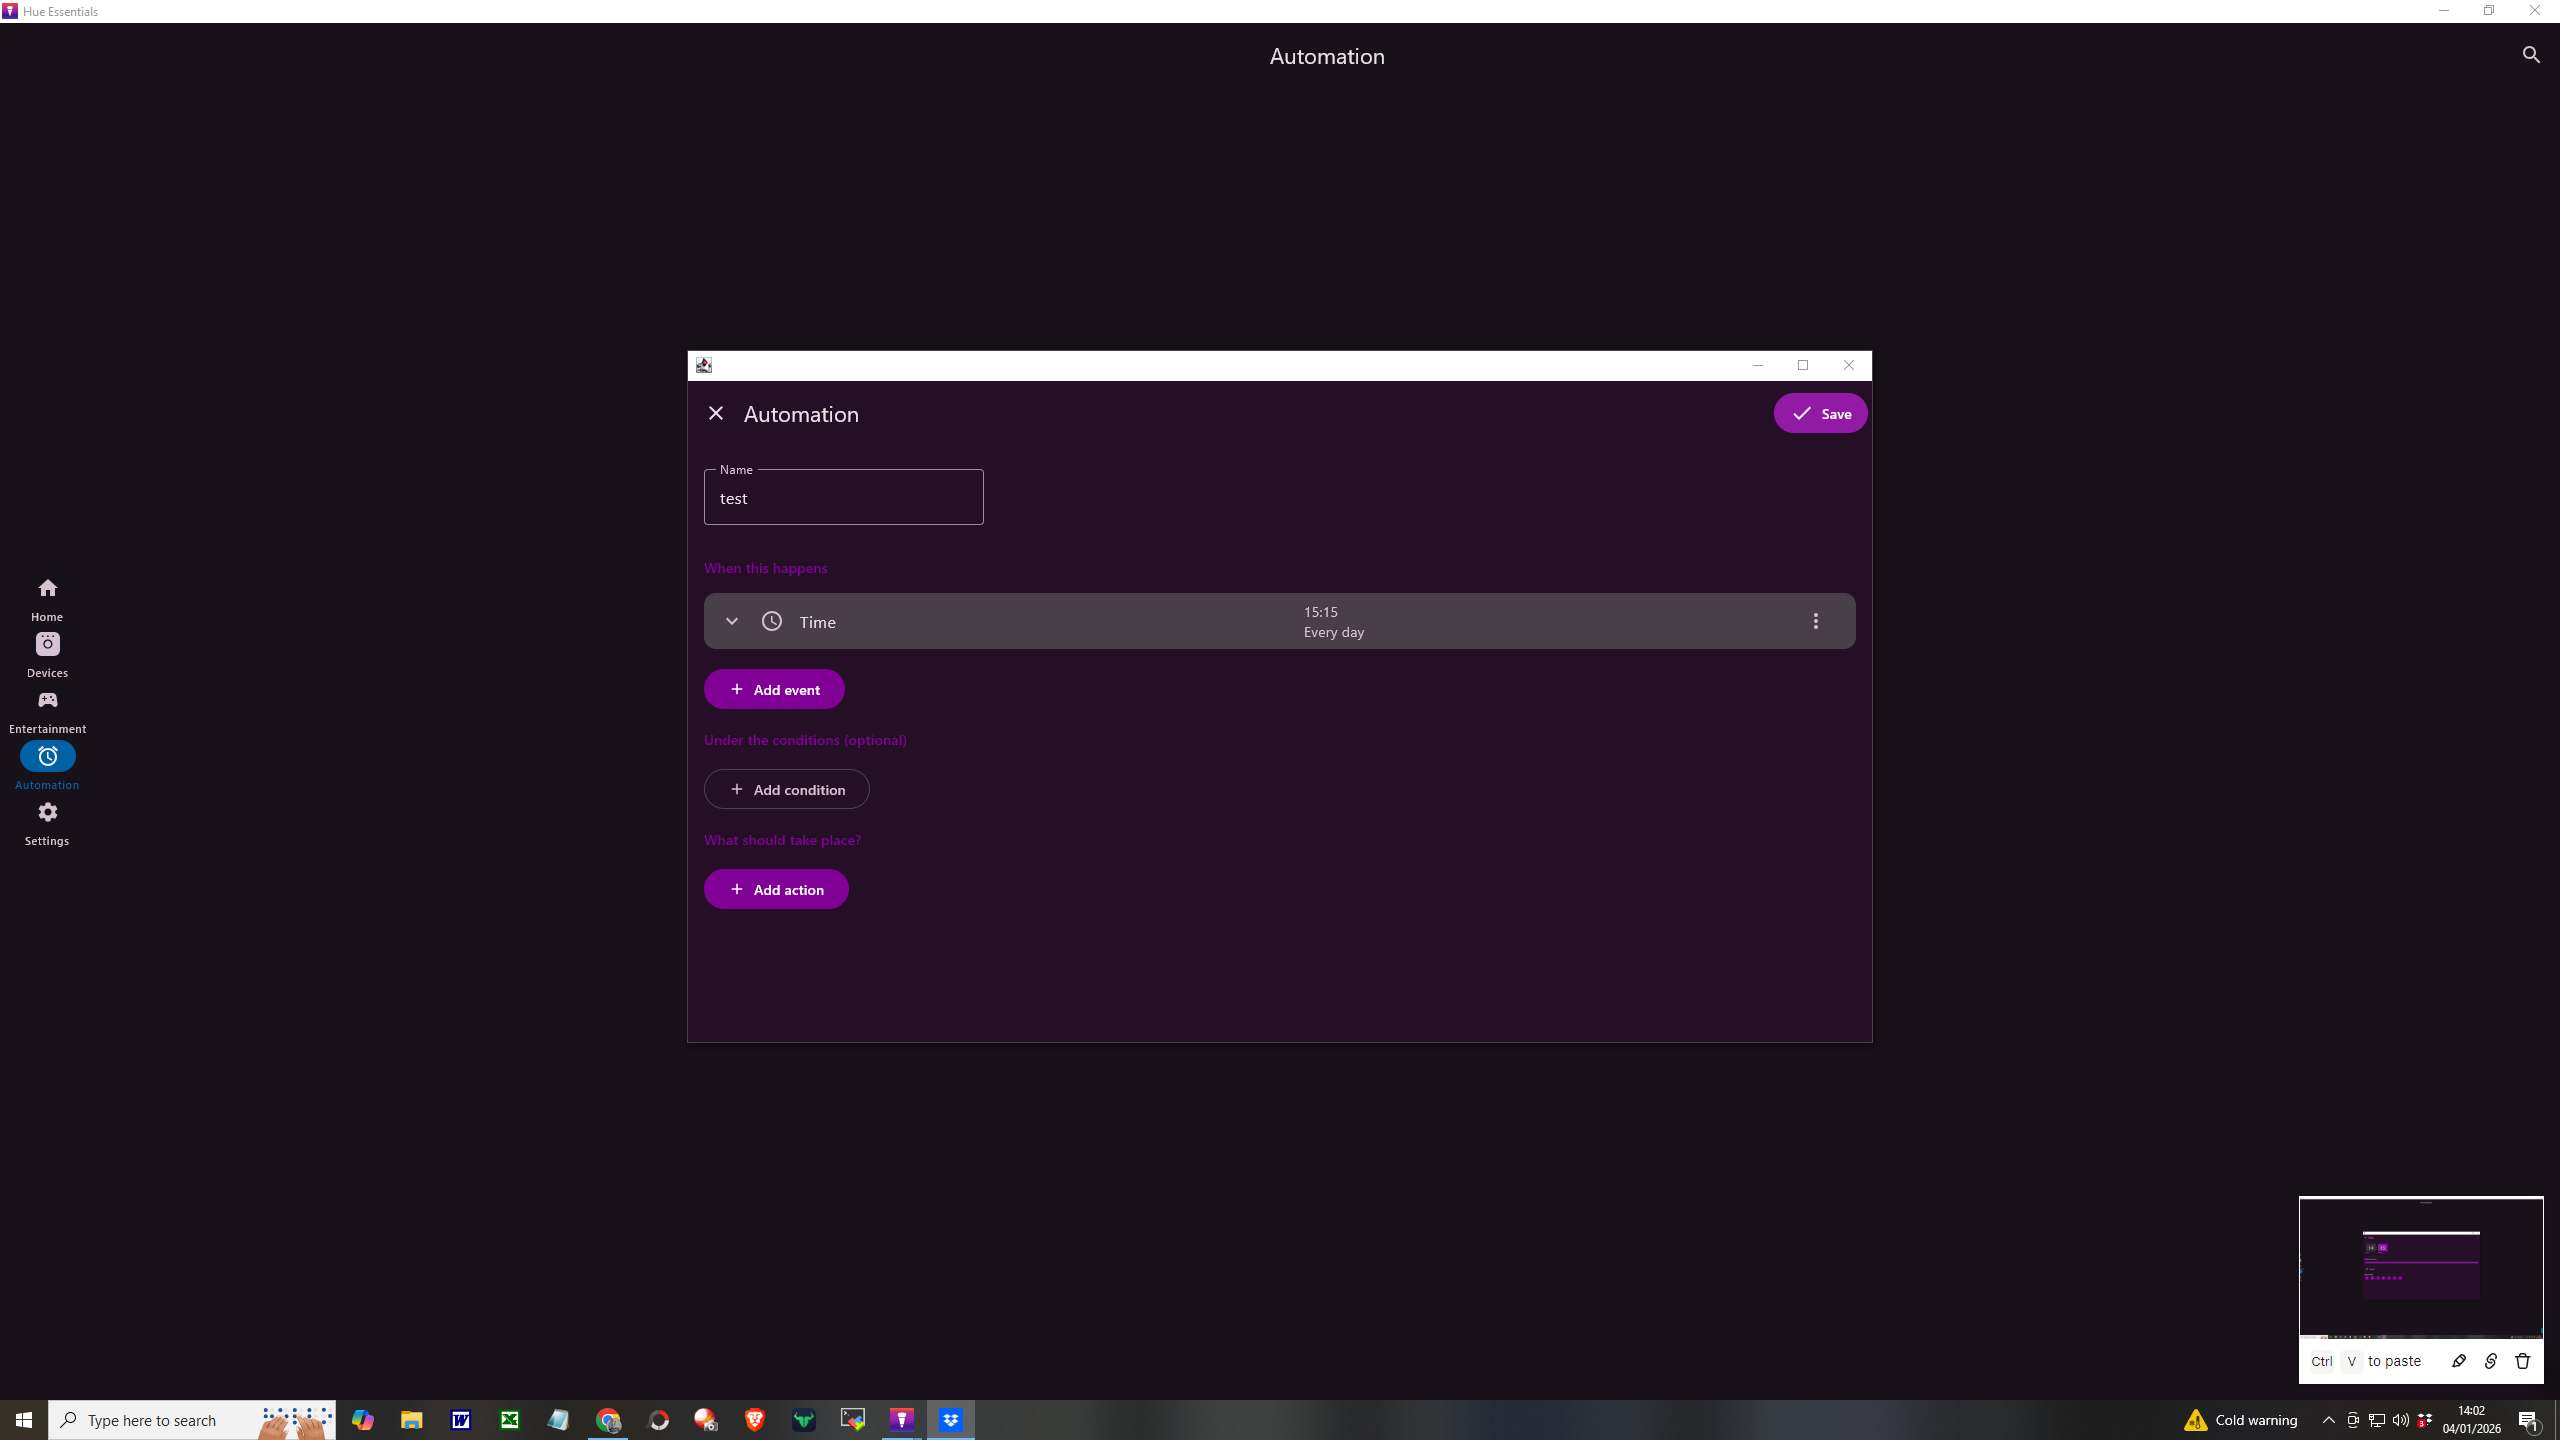This screenshot has width=2560, height=1440.
Task: Open the snip screenshot thumbnail preview
Action: [2420, 1267]
